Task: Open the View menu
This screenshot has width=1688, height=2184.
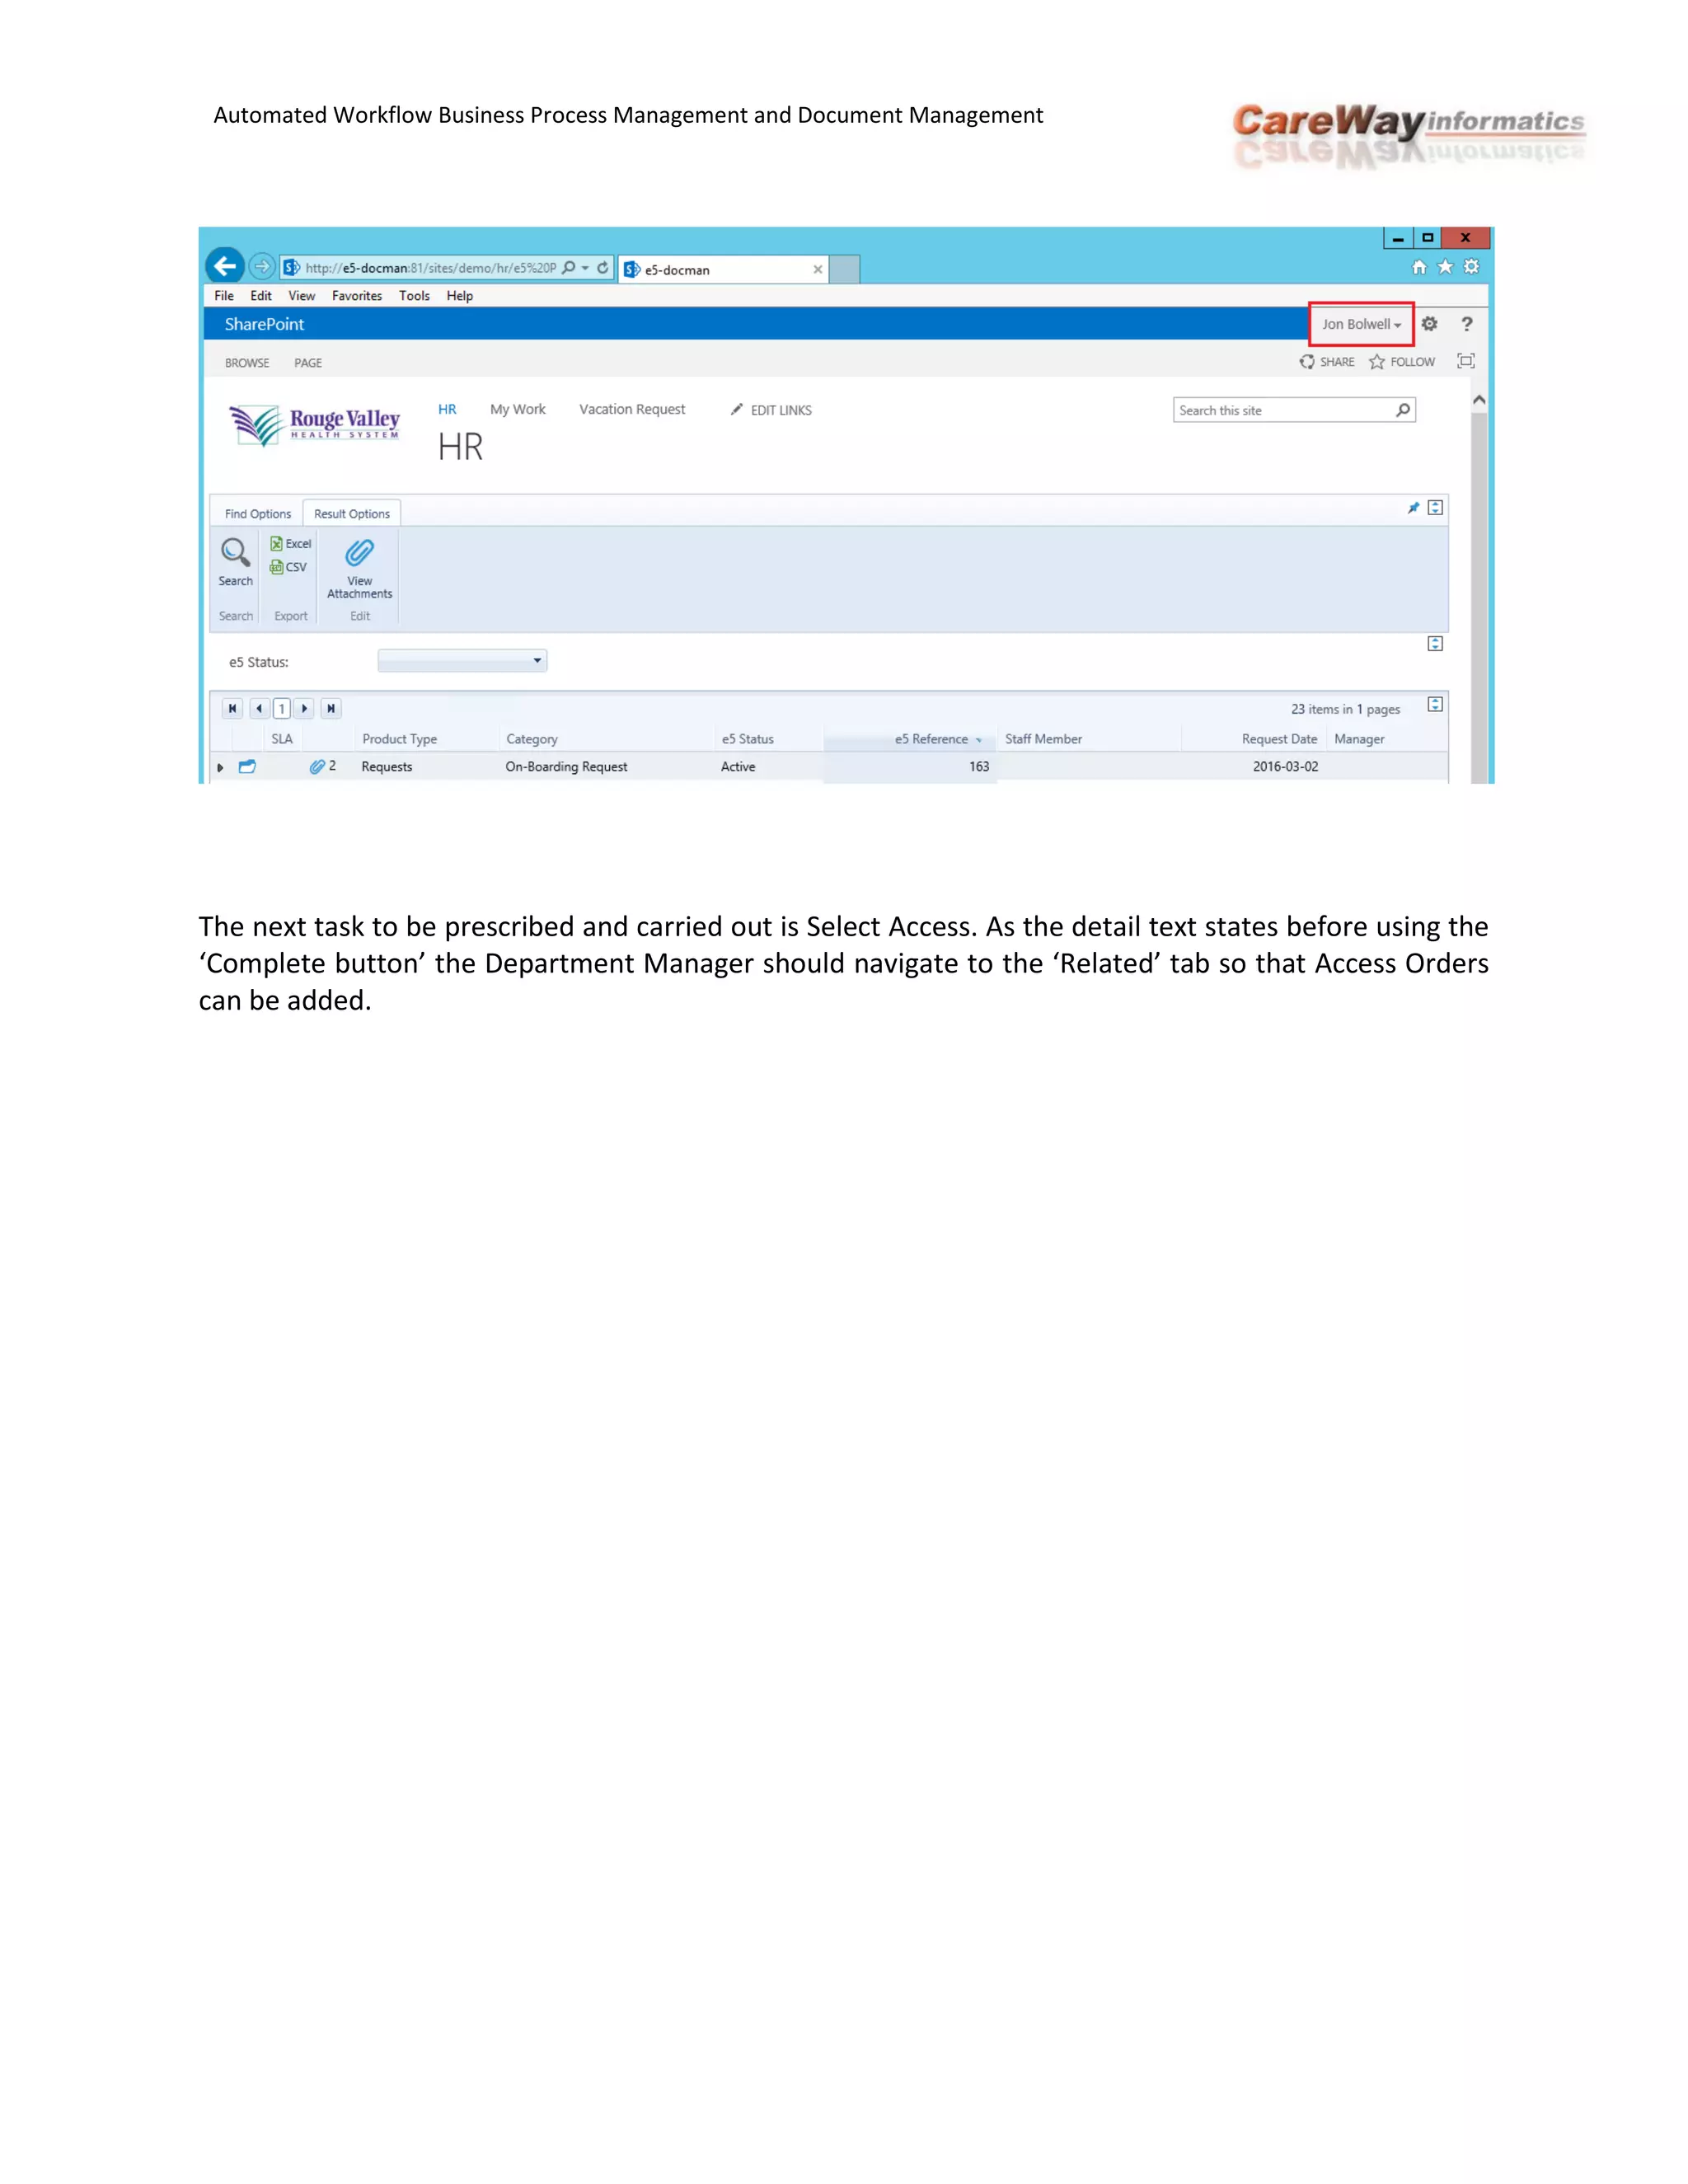Action: click(x=302, y=296)
